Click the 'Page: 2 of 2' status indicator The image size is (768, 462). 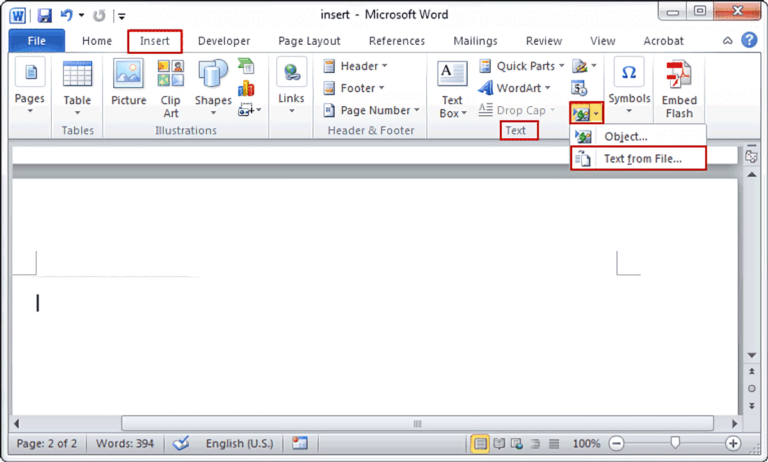coord(47,444)
